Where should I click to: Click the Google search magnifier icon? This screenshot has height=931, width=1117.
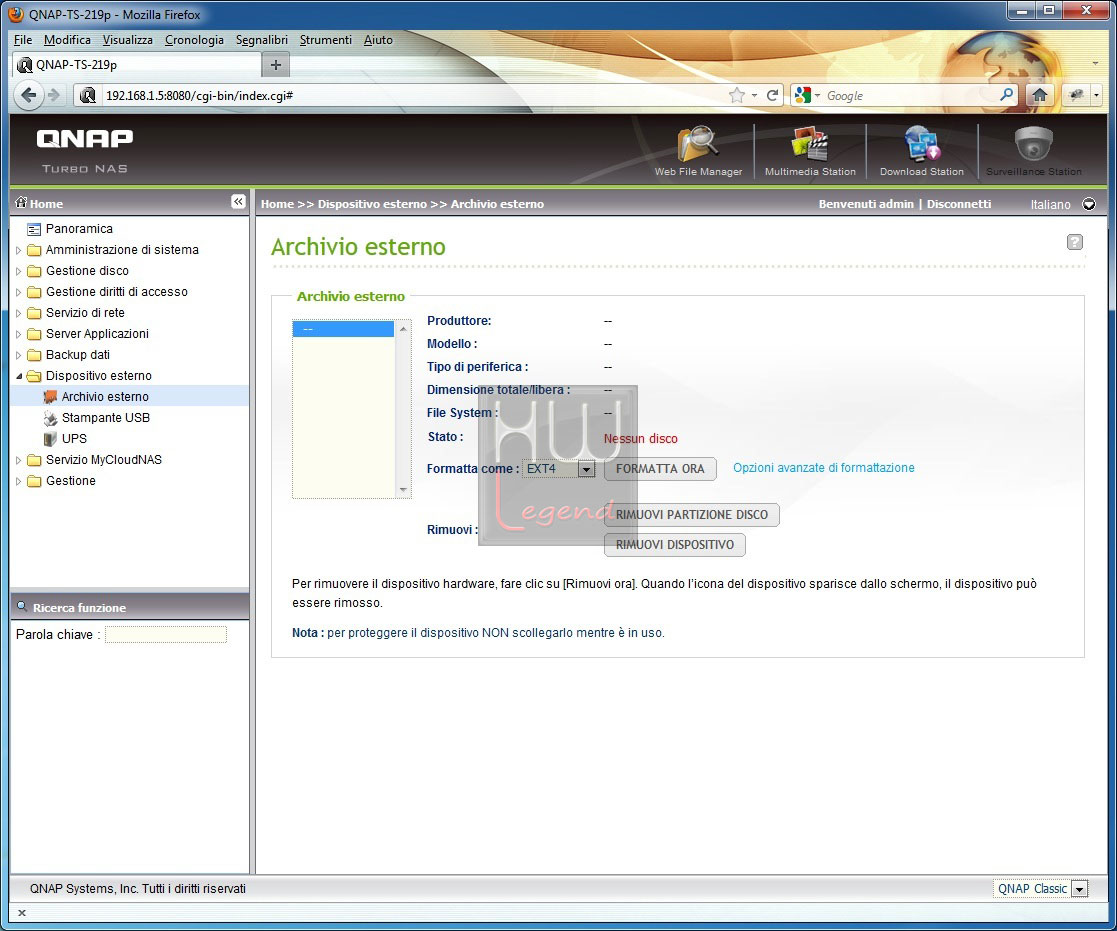tap(1007, 95)
